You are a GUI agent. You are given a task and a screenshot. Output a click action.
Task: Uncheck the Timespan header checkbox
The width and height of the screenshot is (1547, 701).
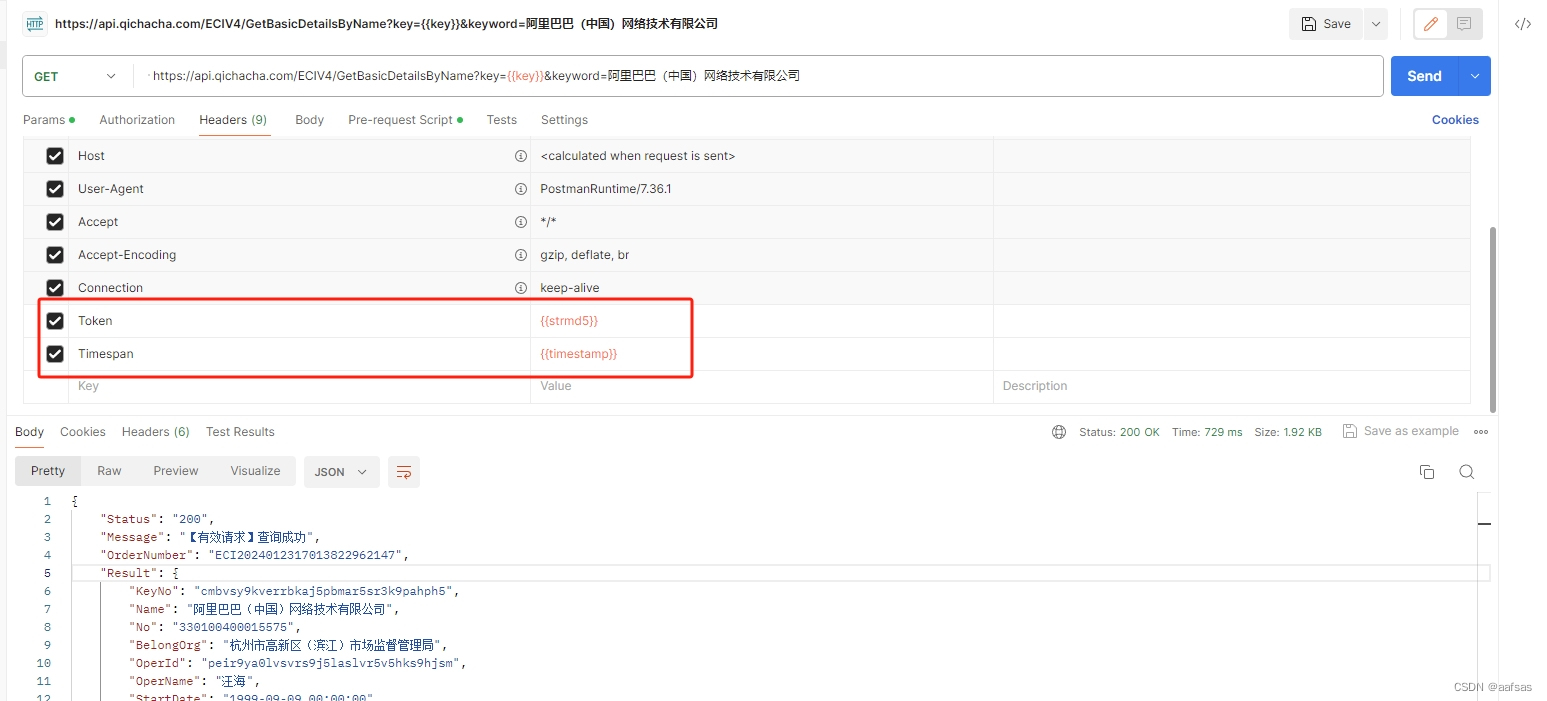(55, 354)
